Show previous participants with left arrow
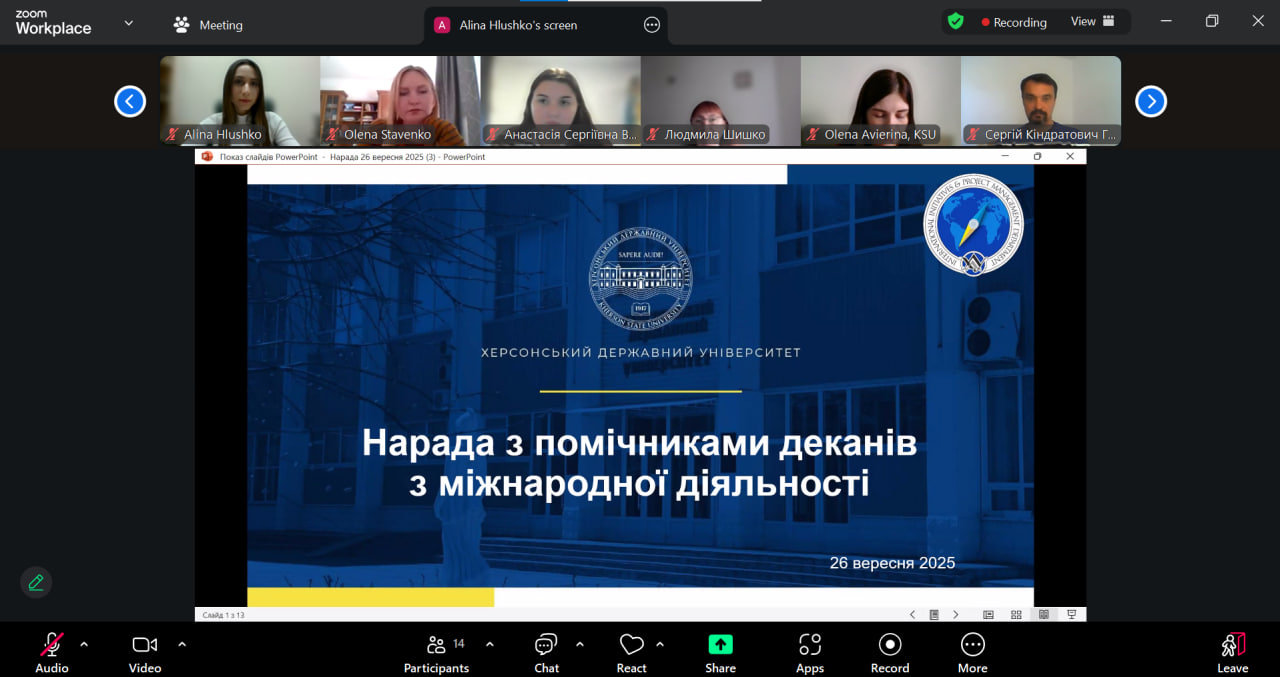This screenshot has height=677, width=1280. pos(130,101)
